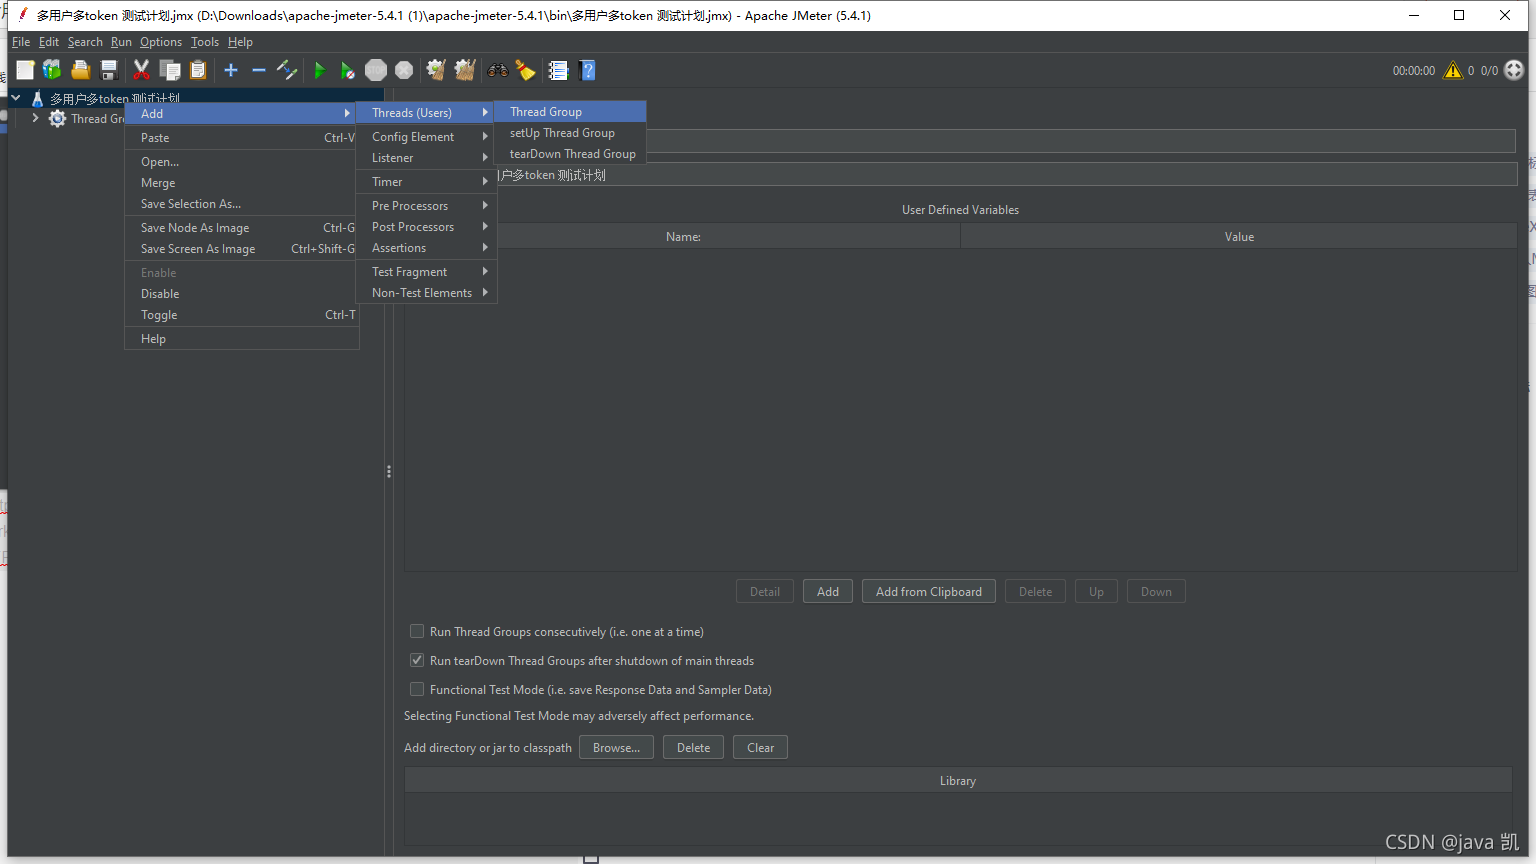Select Paste in the context menu
This screenshot has width=1536, height=864.
pyautogui.click(x=241, y=138)
